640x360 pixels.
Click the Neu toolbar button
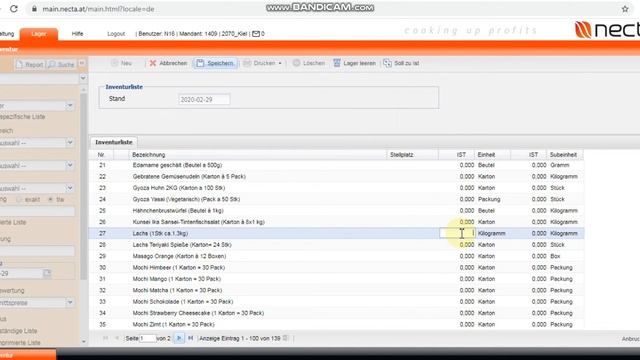122,63
